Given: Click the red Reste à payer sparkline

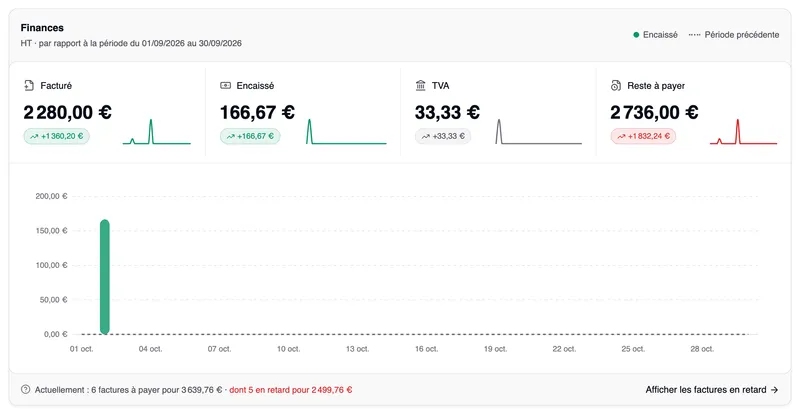Looking at the screenshot, I should click(743, 132).
